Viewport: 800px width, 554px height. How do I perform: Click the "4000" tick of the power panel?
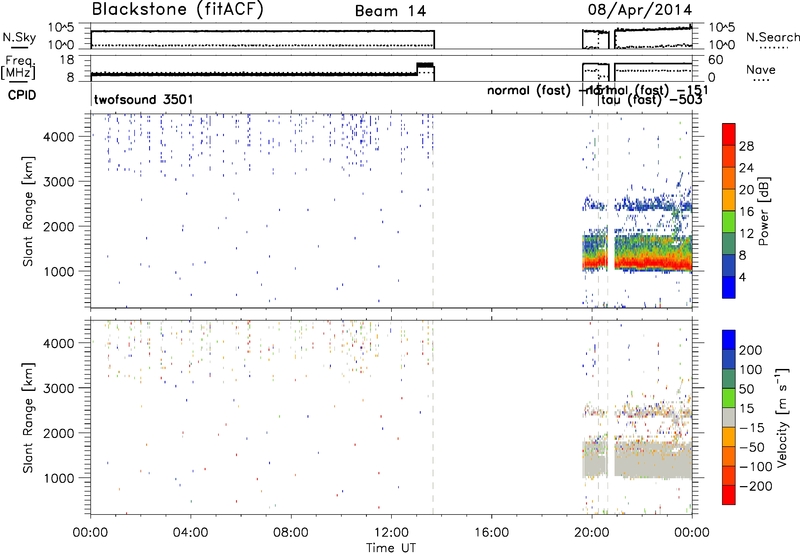[x=59, y=137]
